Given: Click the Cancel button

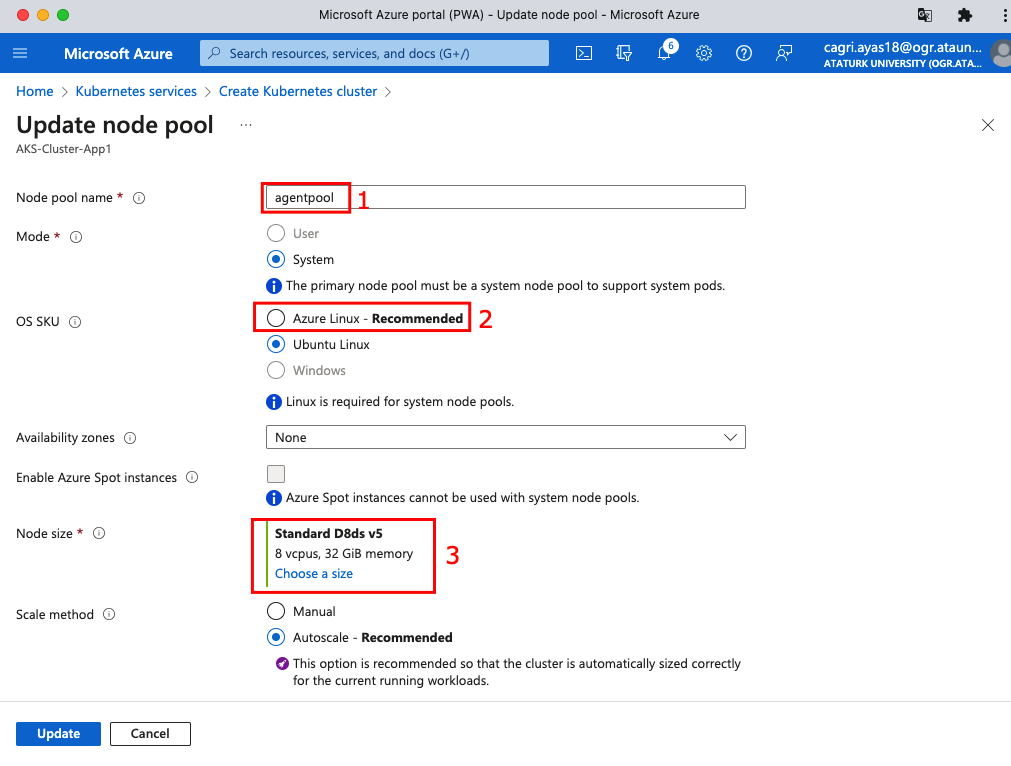Looking at the screenshot, I should point(150,733).
